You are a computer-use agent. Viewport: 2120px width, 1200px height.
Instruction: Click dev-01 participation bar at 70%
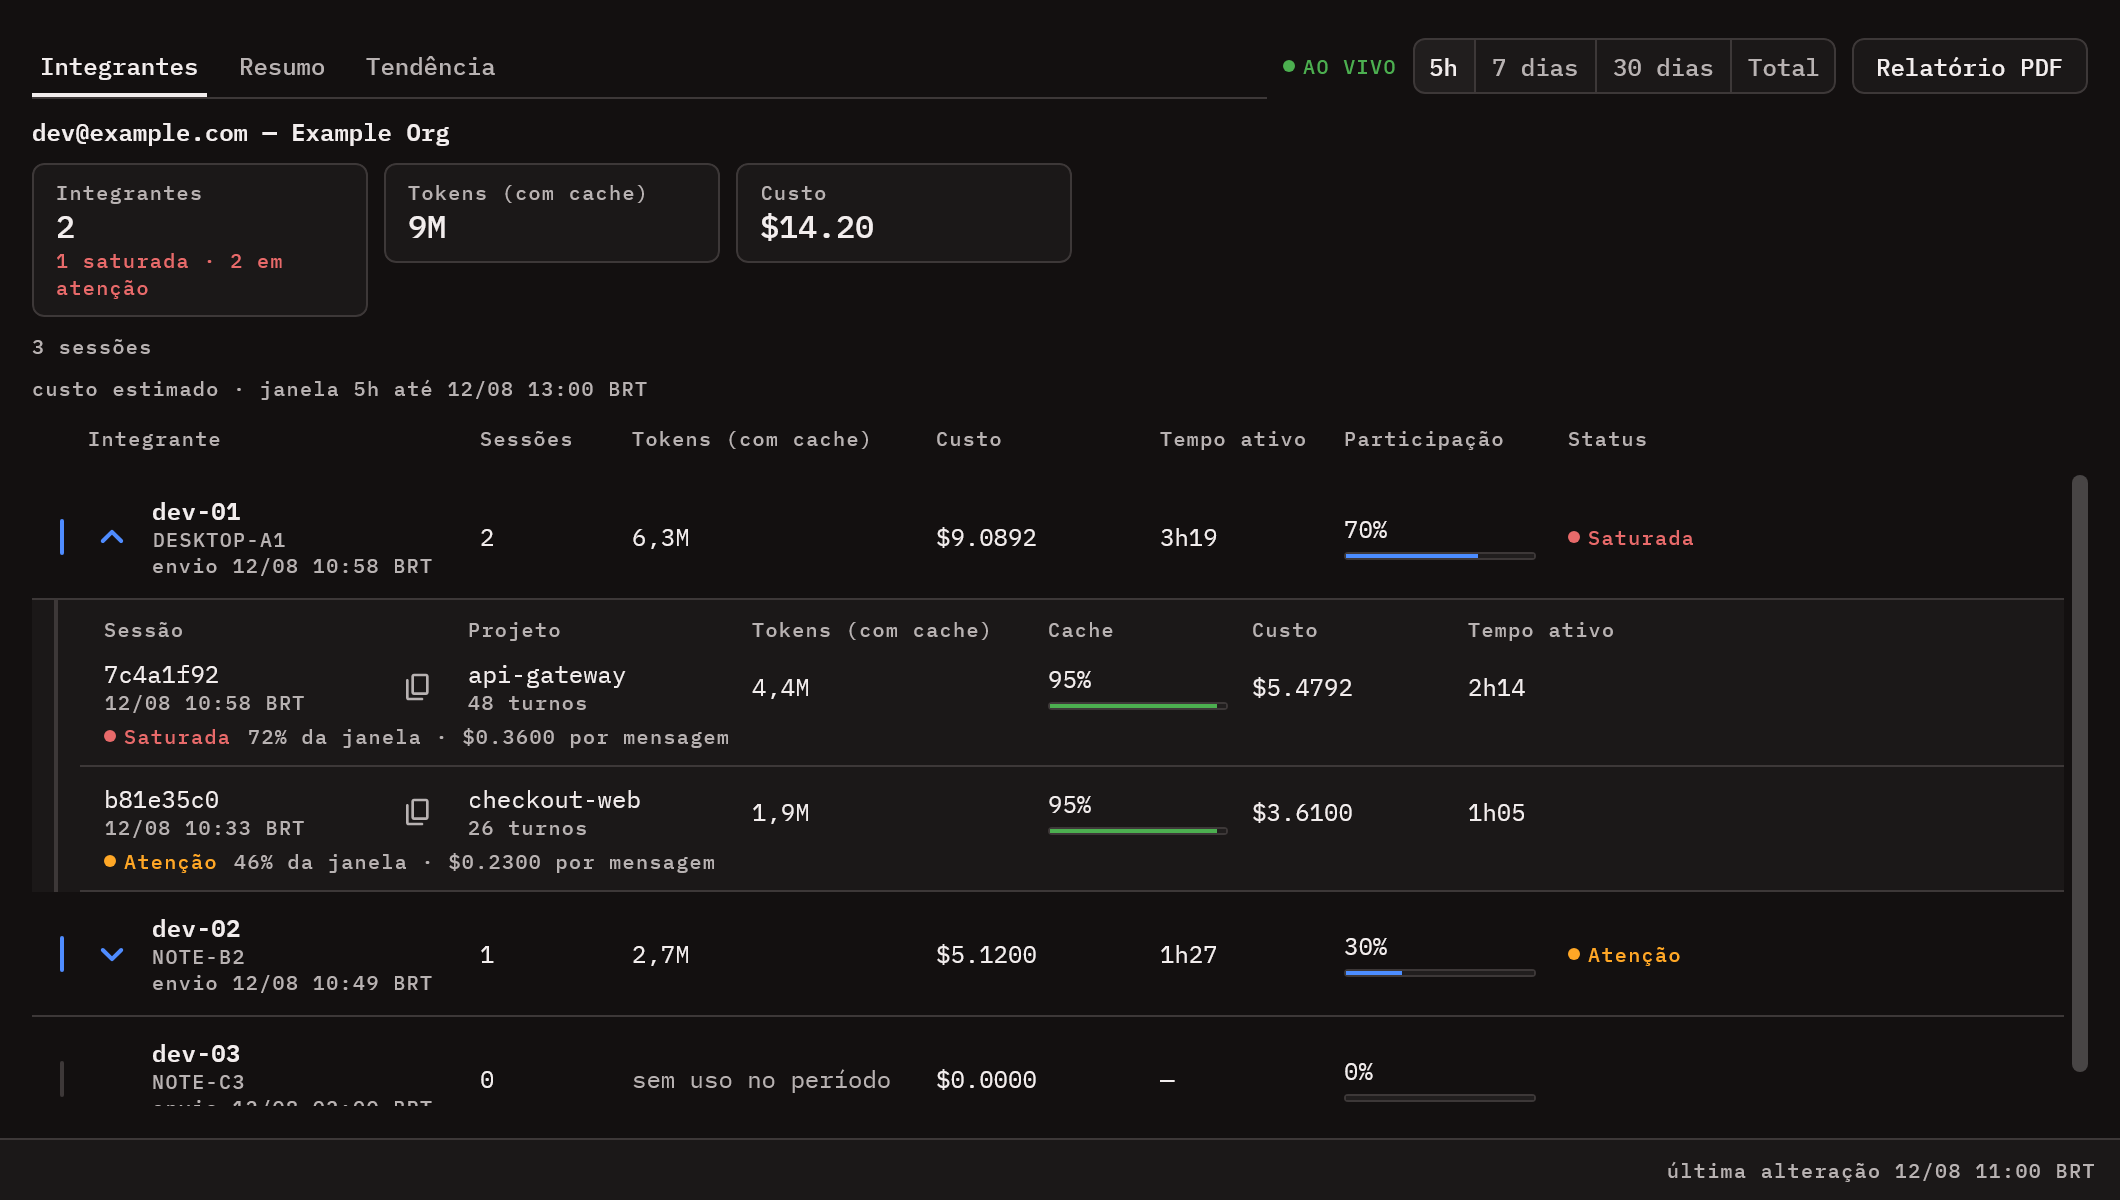(1439, 556)
